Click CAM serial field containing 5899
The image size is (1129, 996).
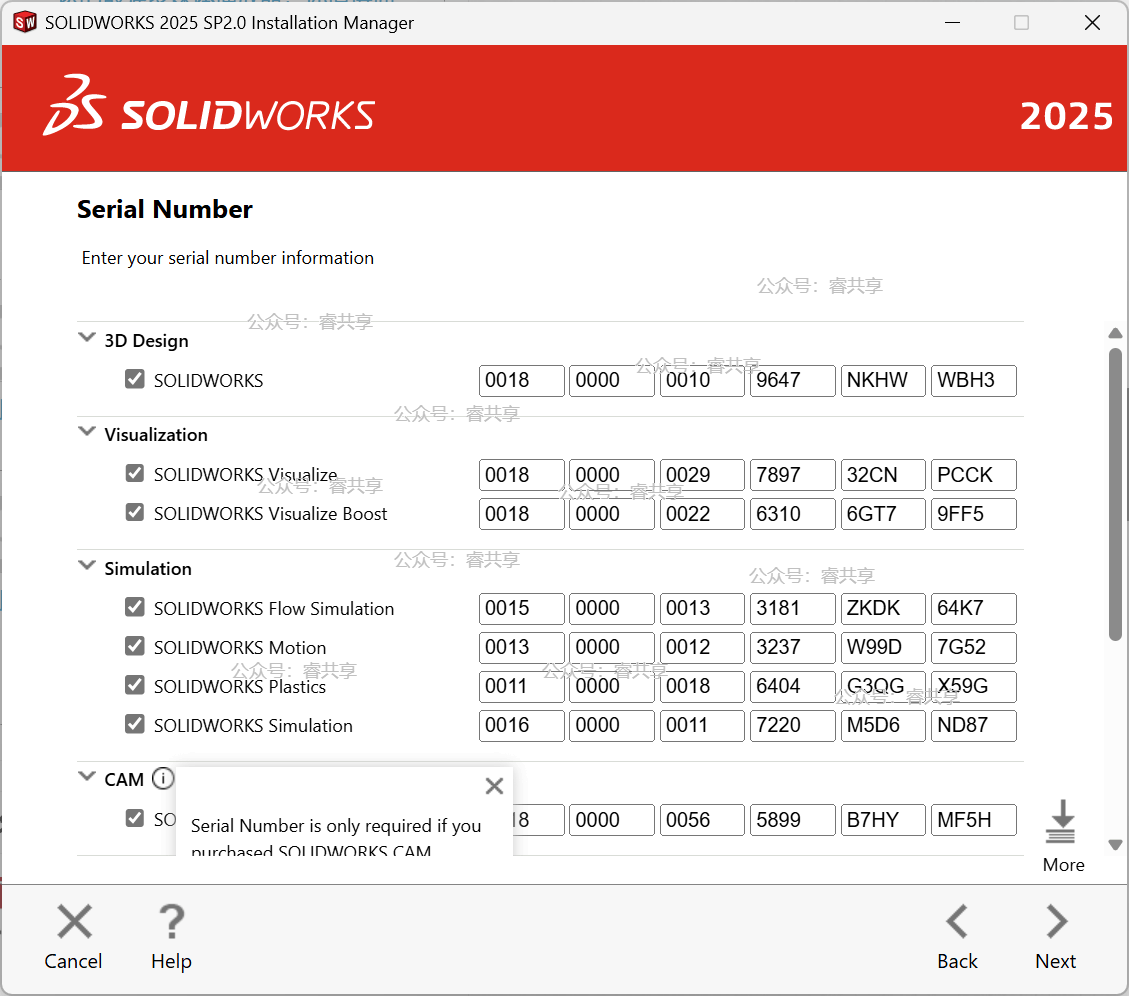pyautogui.click(x=792, y=820)
